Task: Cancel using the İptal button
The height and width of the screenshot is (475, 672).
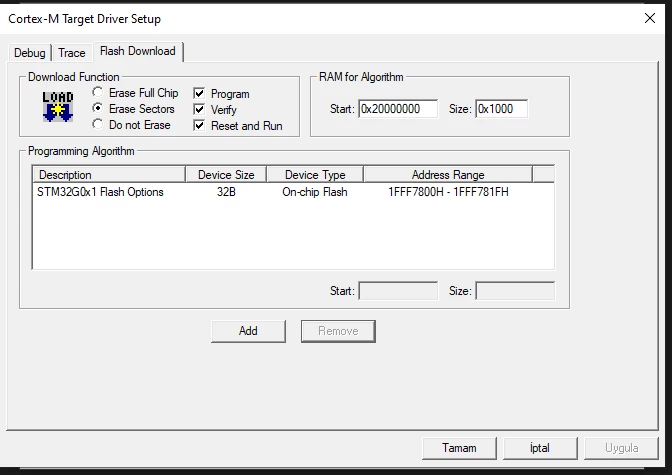Action: click(x=540, y=448)
